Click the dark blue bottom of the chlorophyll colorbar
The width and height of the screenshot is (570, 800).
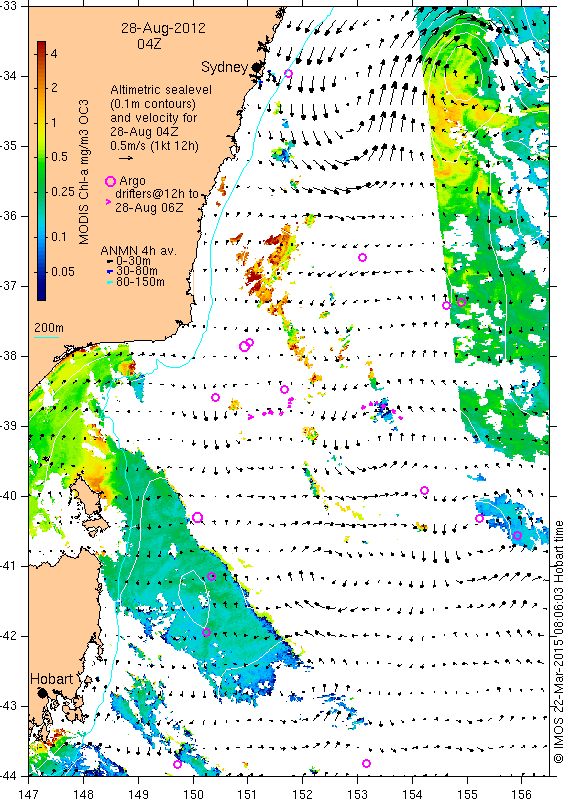(41, 293)
